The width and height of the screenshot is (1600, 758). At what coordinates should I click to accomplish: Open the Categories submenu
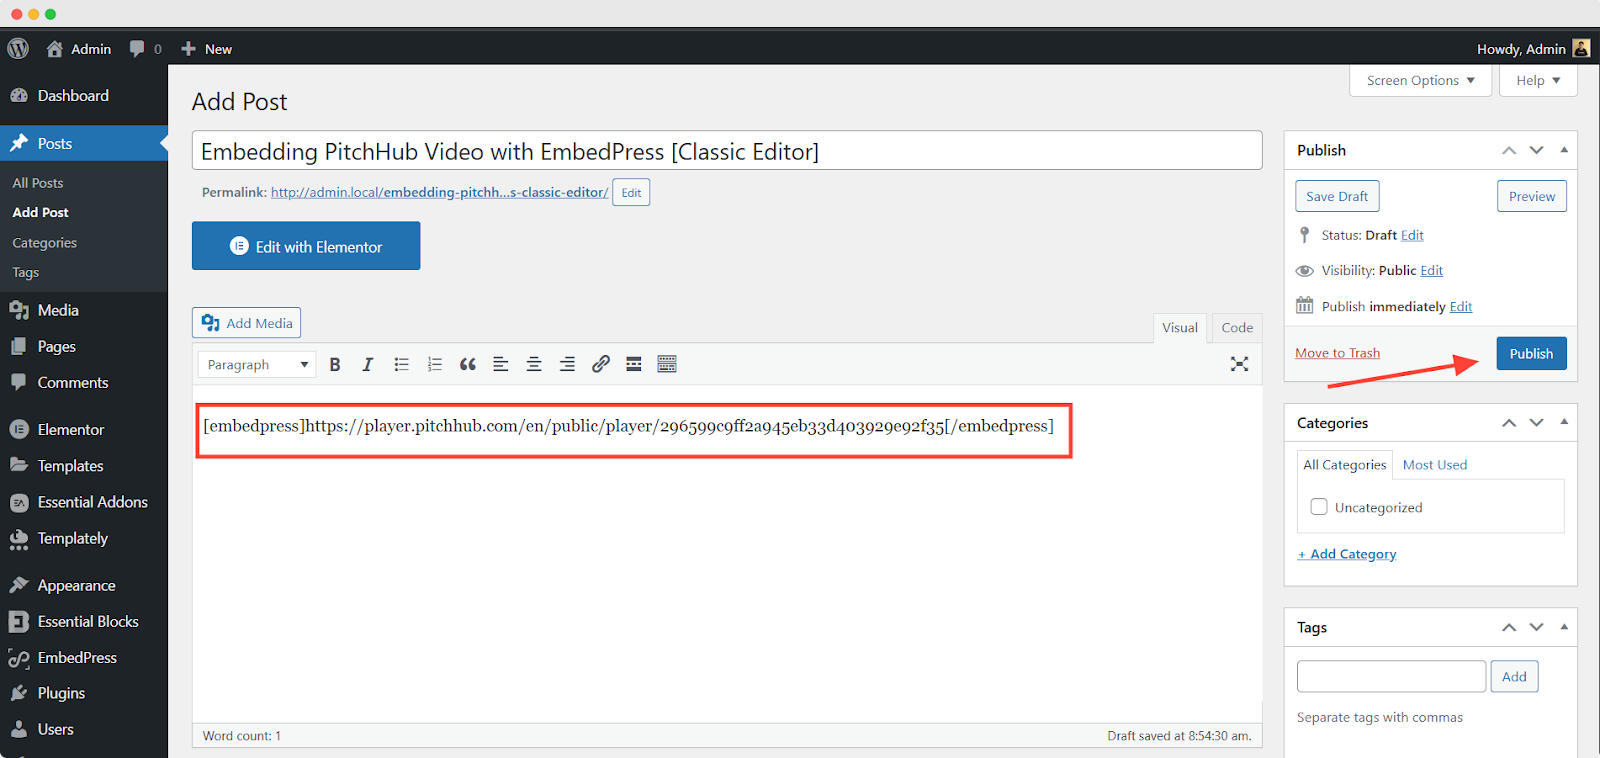(x=45, y=243)
